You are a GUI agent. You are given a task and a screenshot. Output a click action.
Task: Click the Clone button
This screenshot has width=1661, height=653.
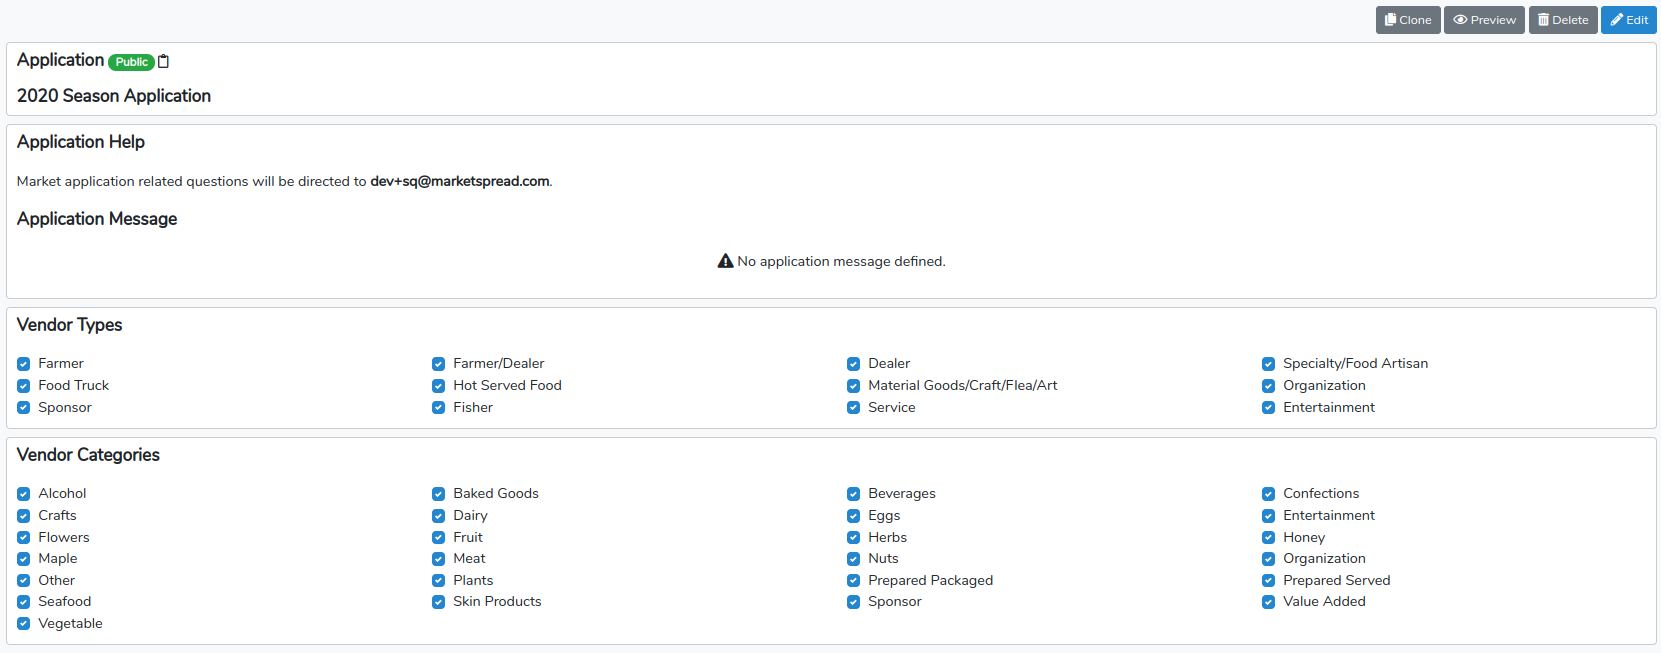1408,20
